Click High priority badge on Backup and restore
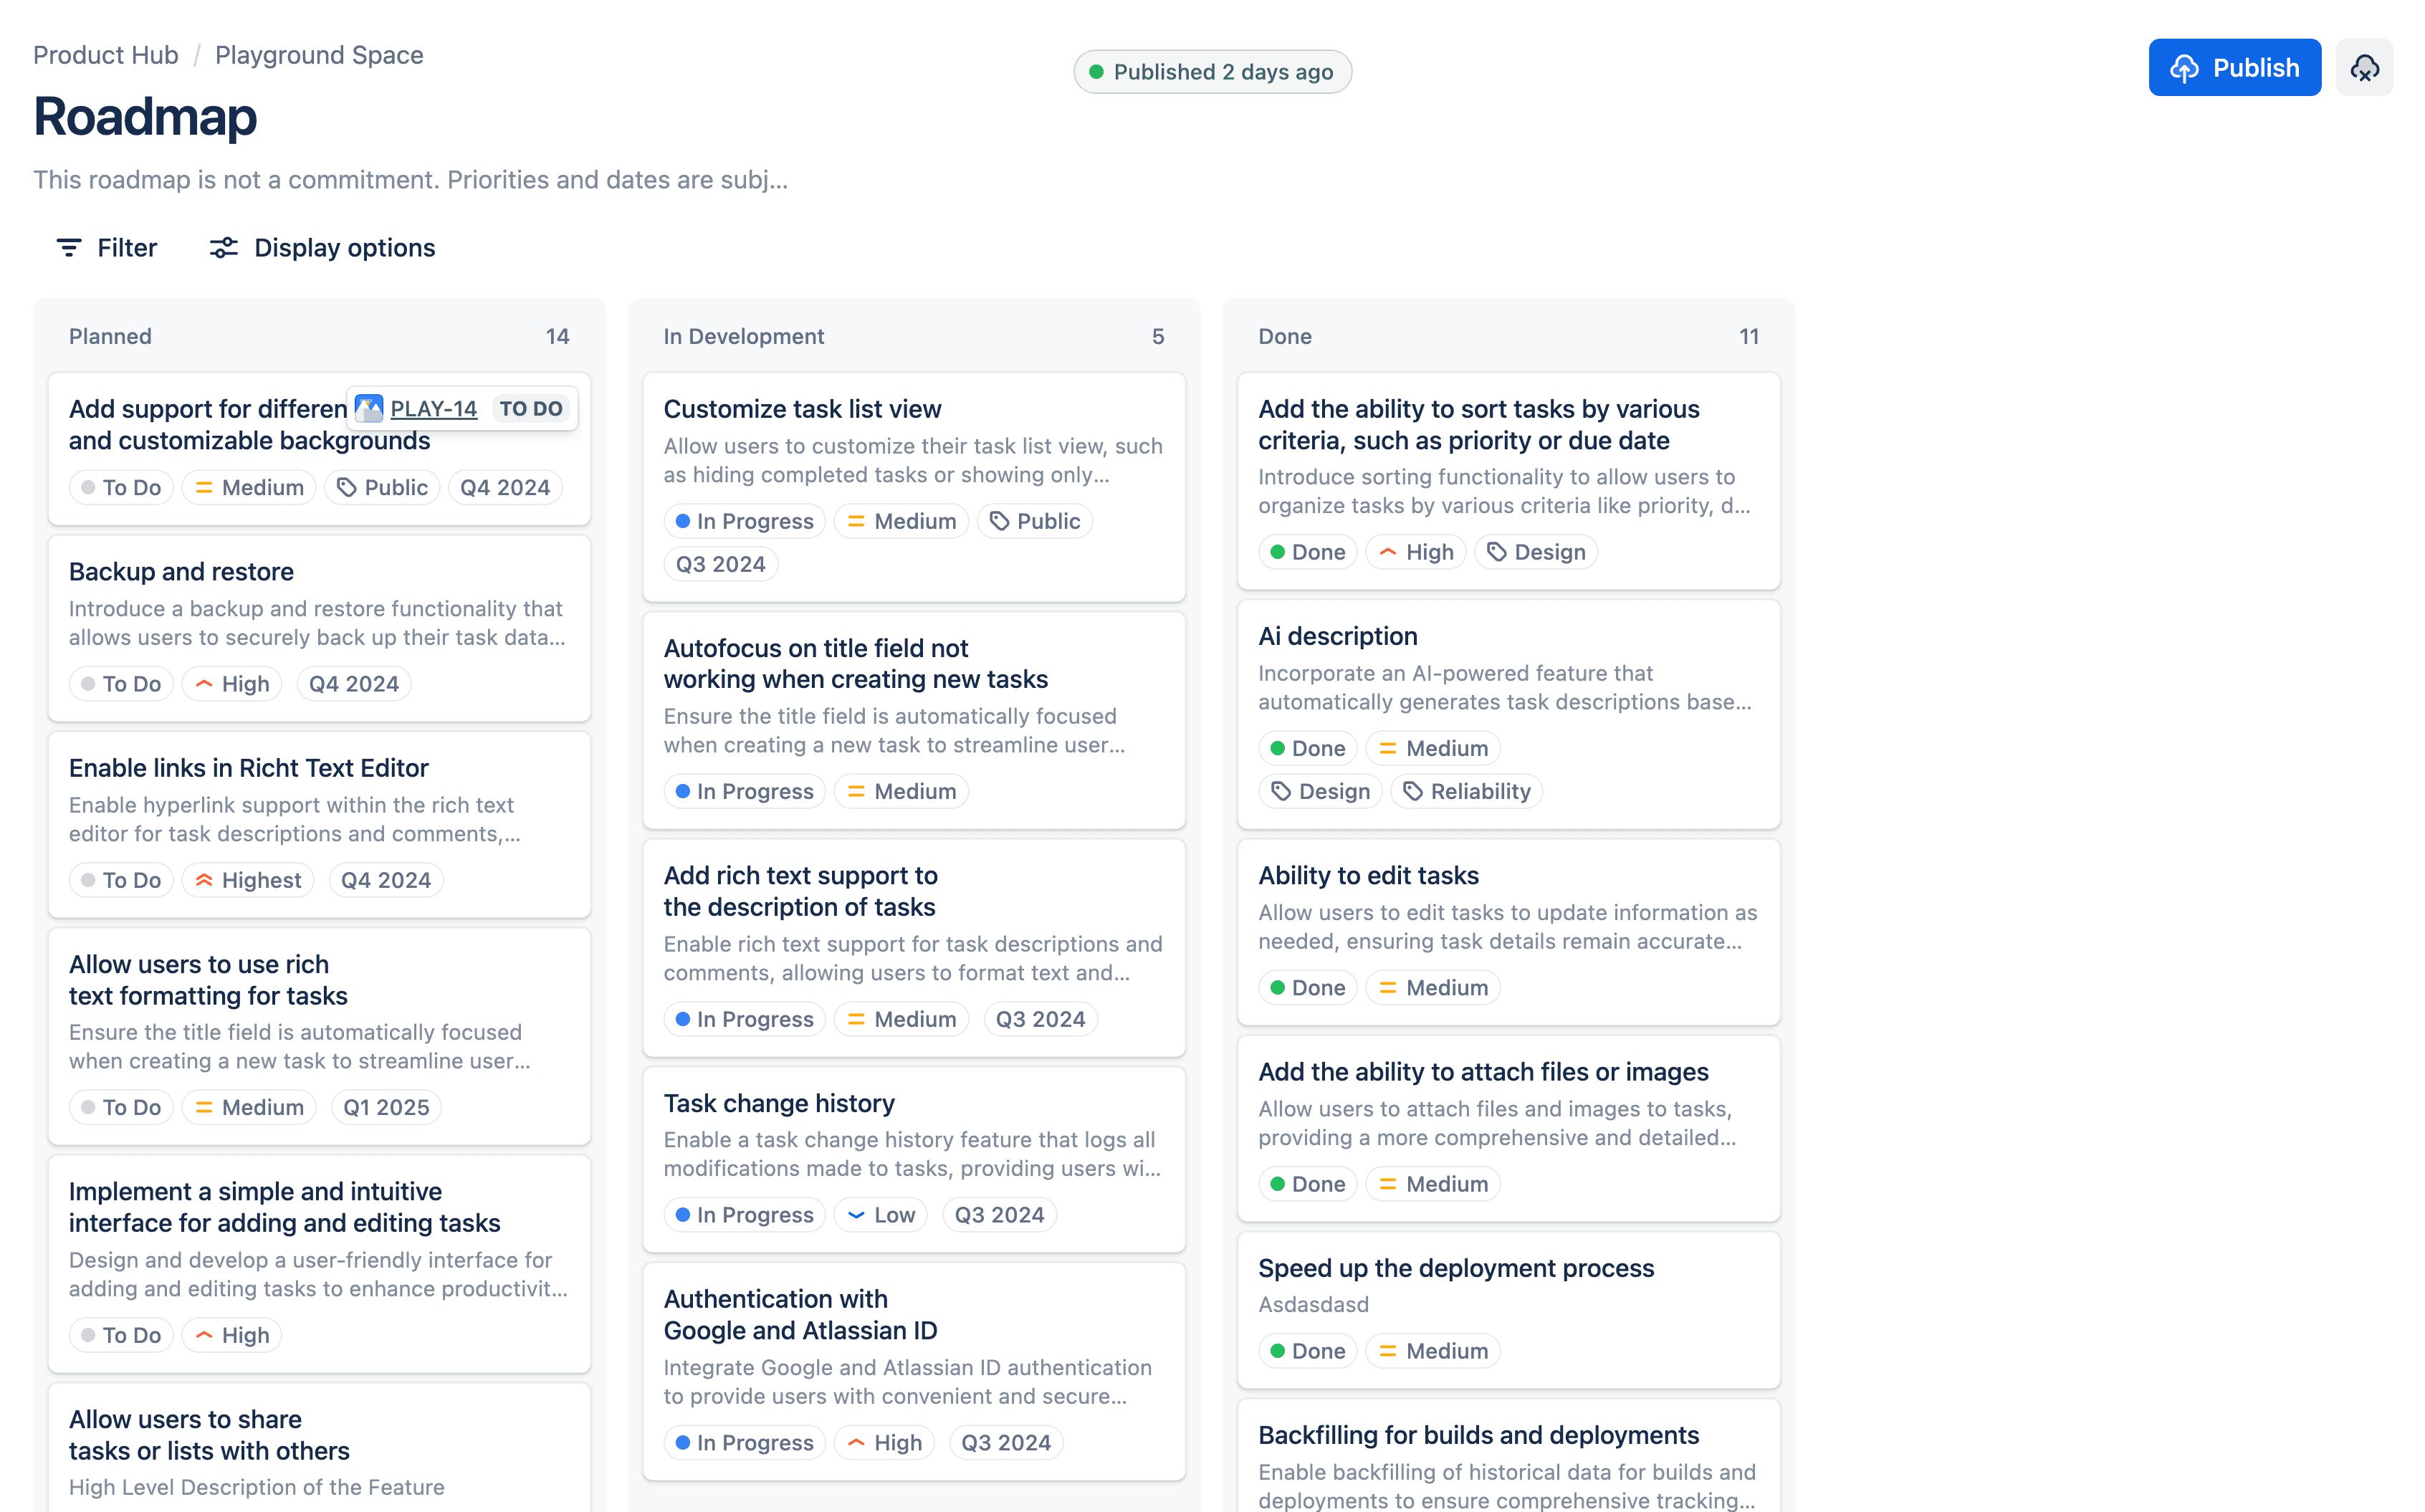Image resolution: width=2425 pixels, height=1512 pixels. click(232, 684)
